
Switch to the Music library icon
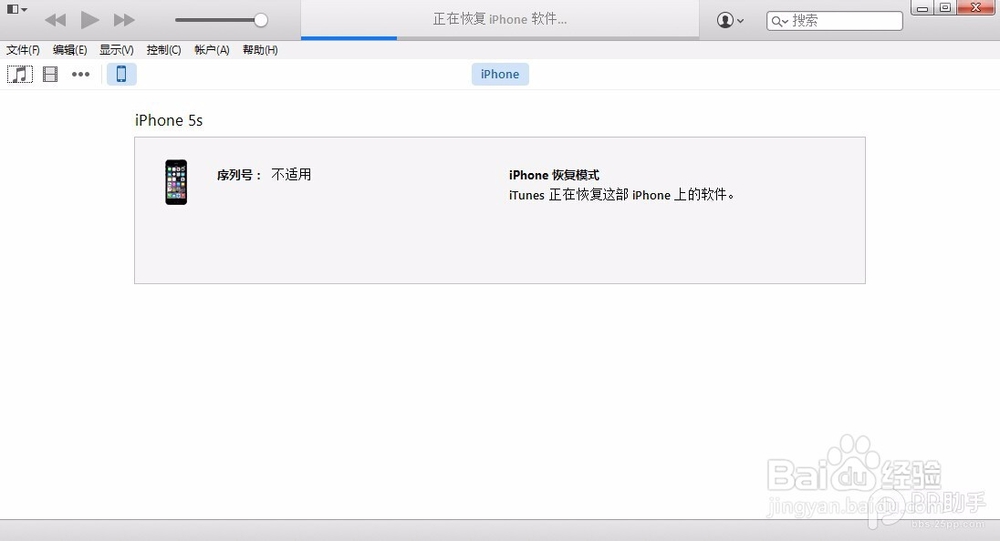[x=20, y=74]
